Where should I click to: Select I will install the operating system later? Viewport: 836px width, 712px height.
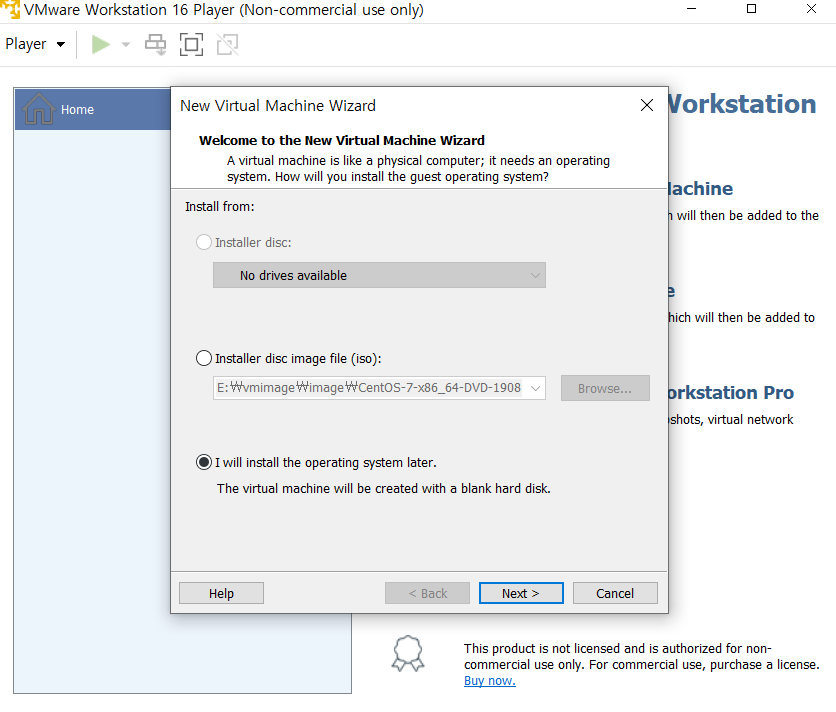click(204, 462)
